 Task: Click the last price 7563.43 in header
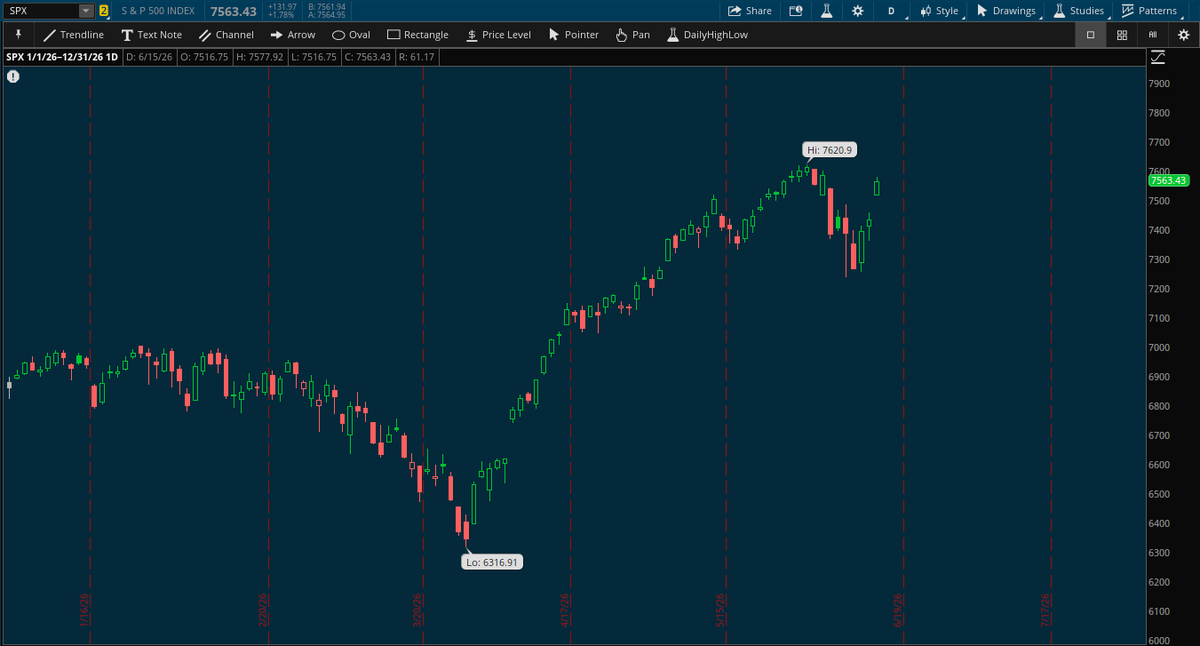pyautogui.click(x=234, y=11)
